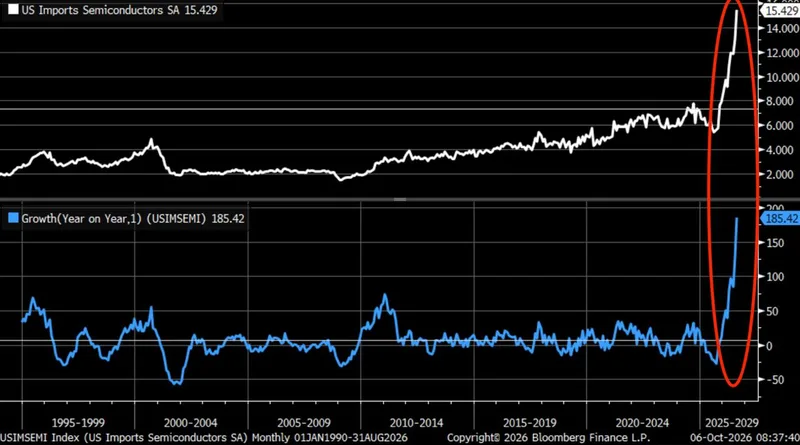Click the white legend swatch for US Imports Semiconductors

click(x=13, y=10)
